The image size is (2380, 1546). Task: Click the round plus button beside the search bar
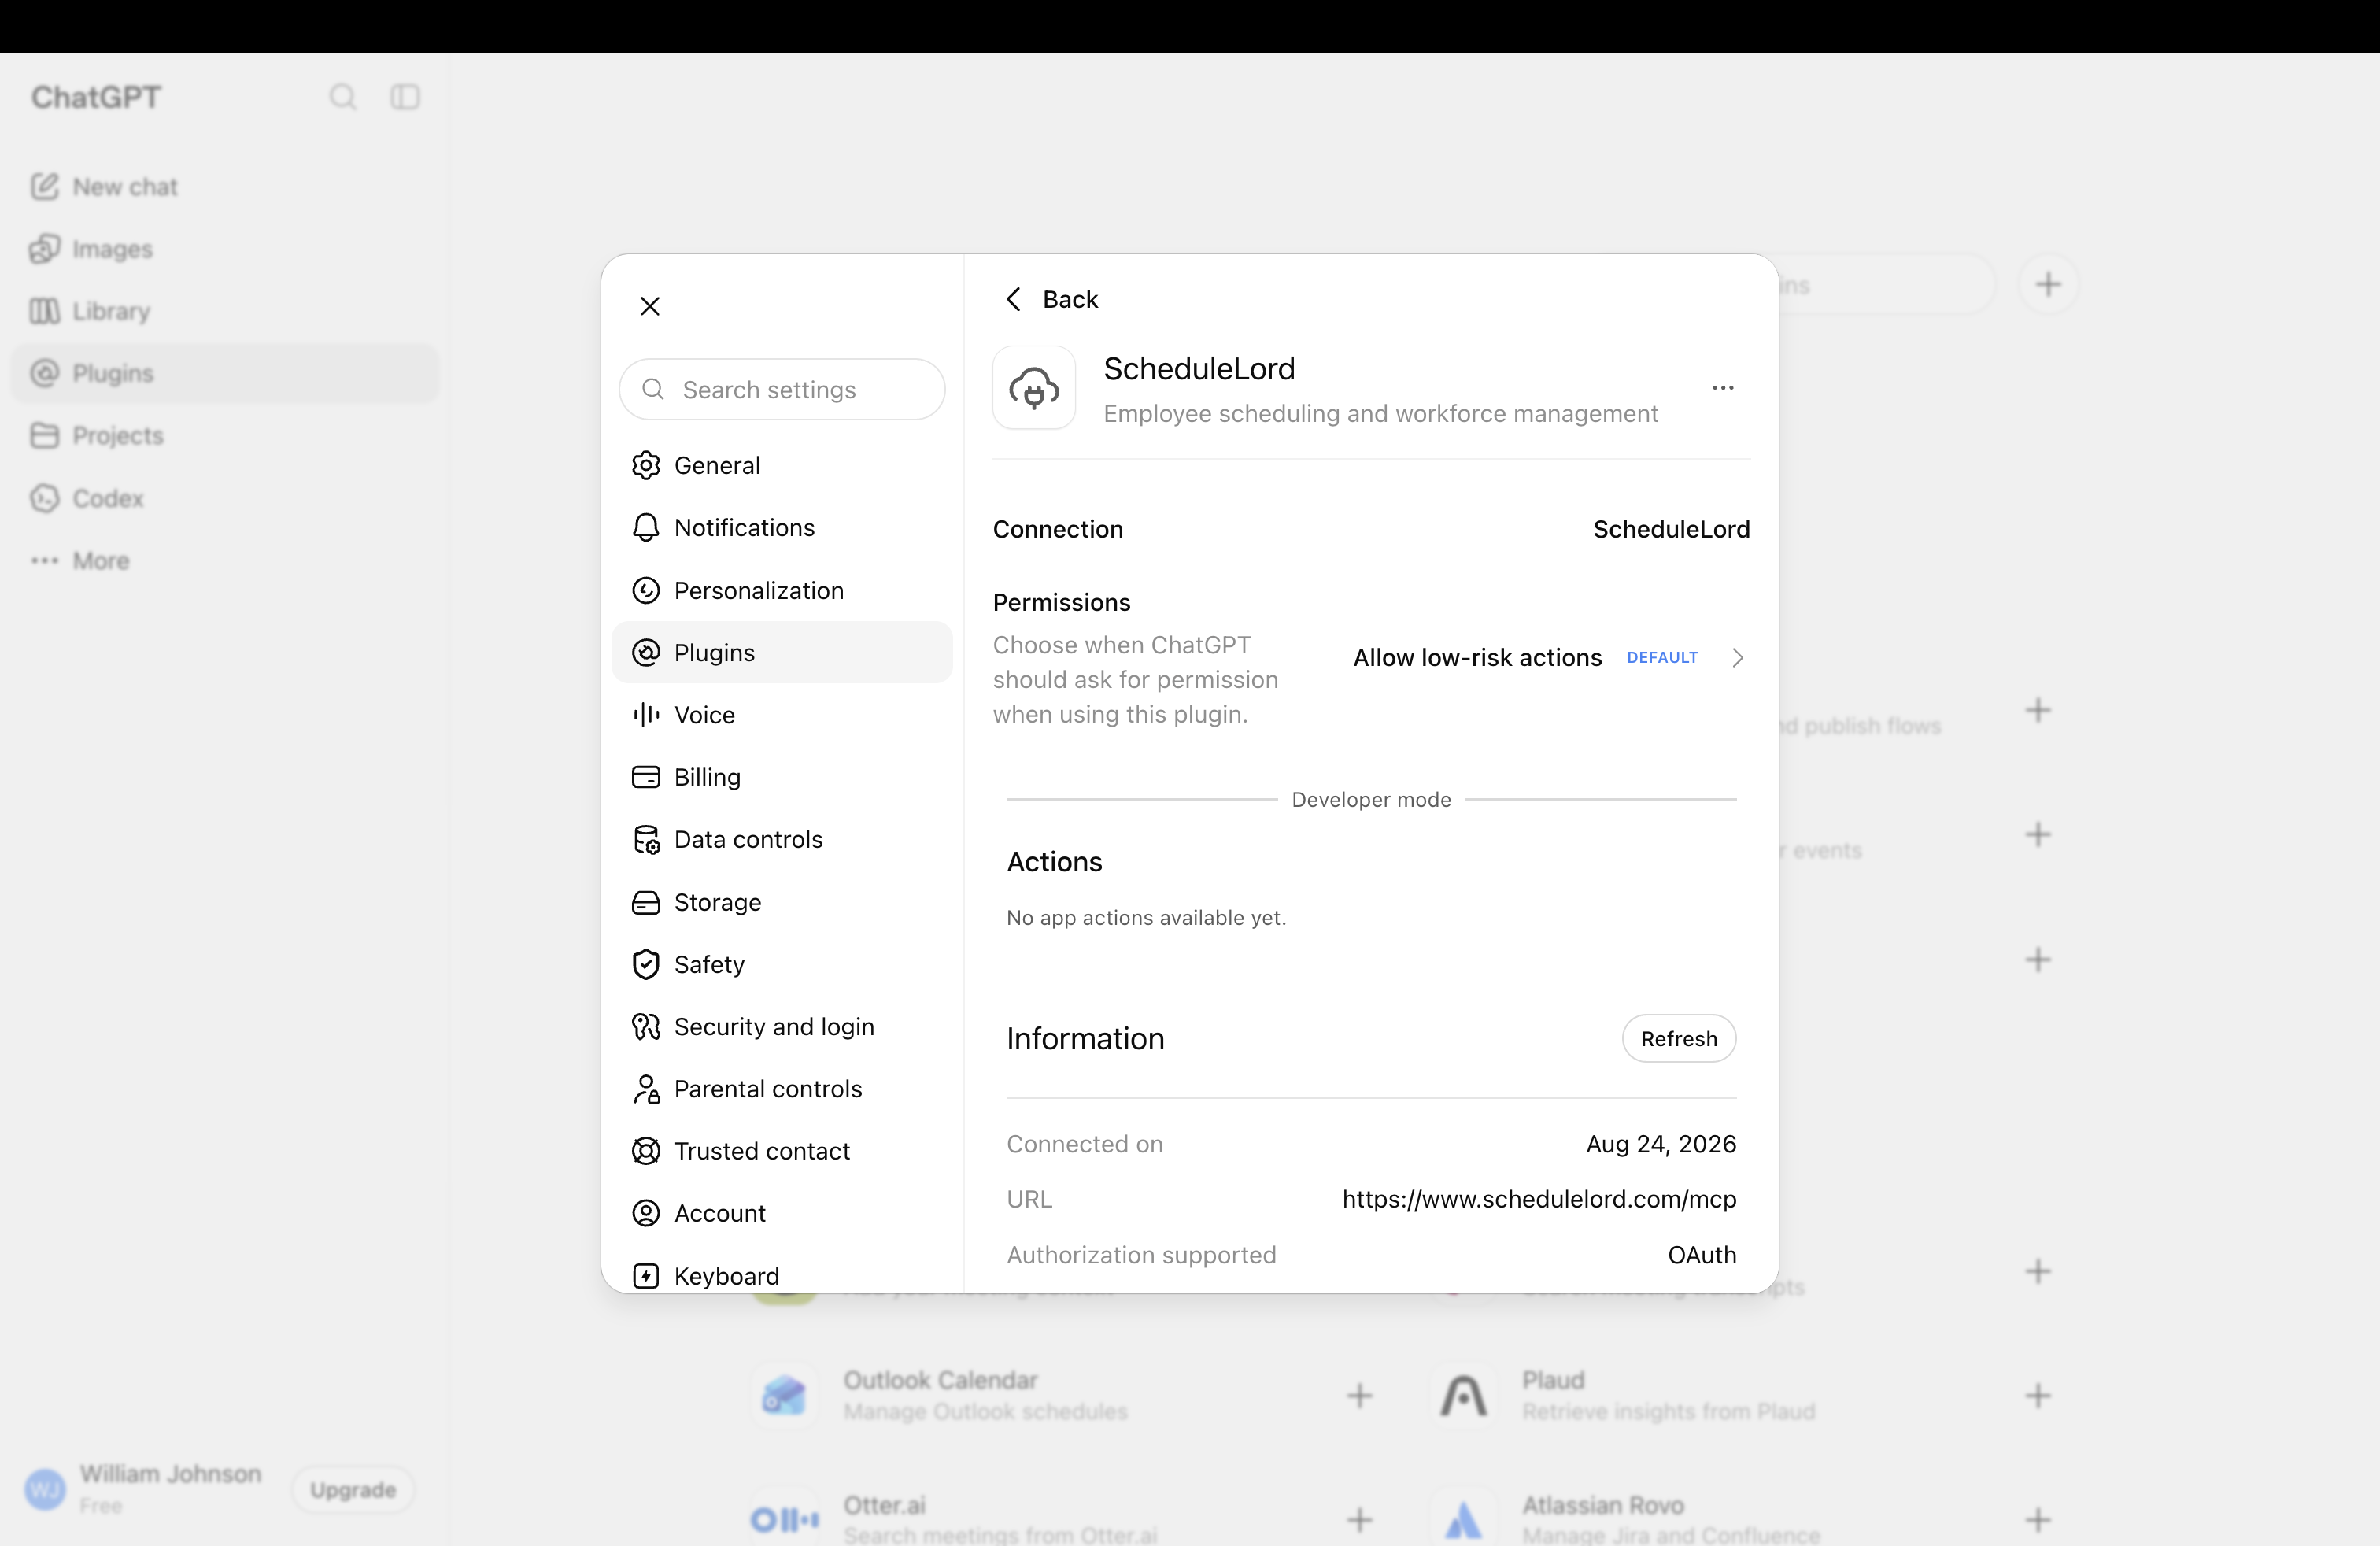[2048, 284]
